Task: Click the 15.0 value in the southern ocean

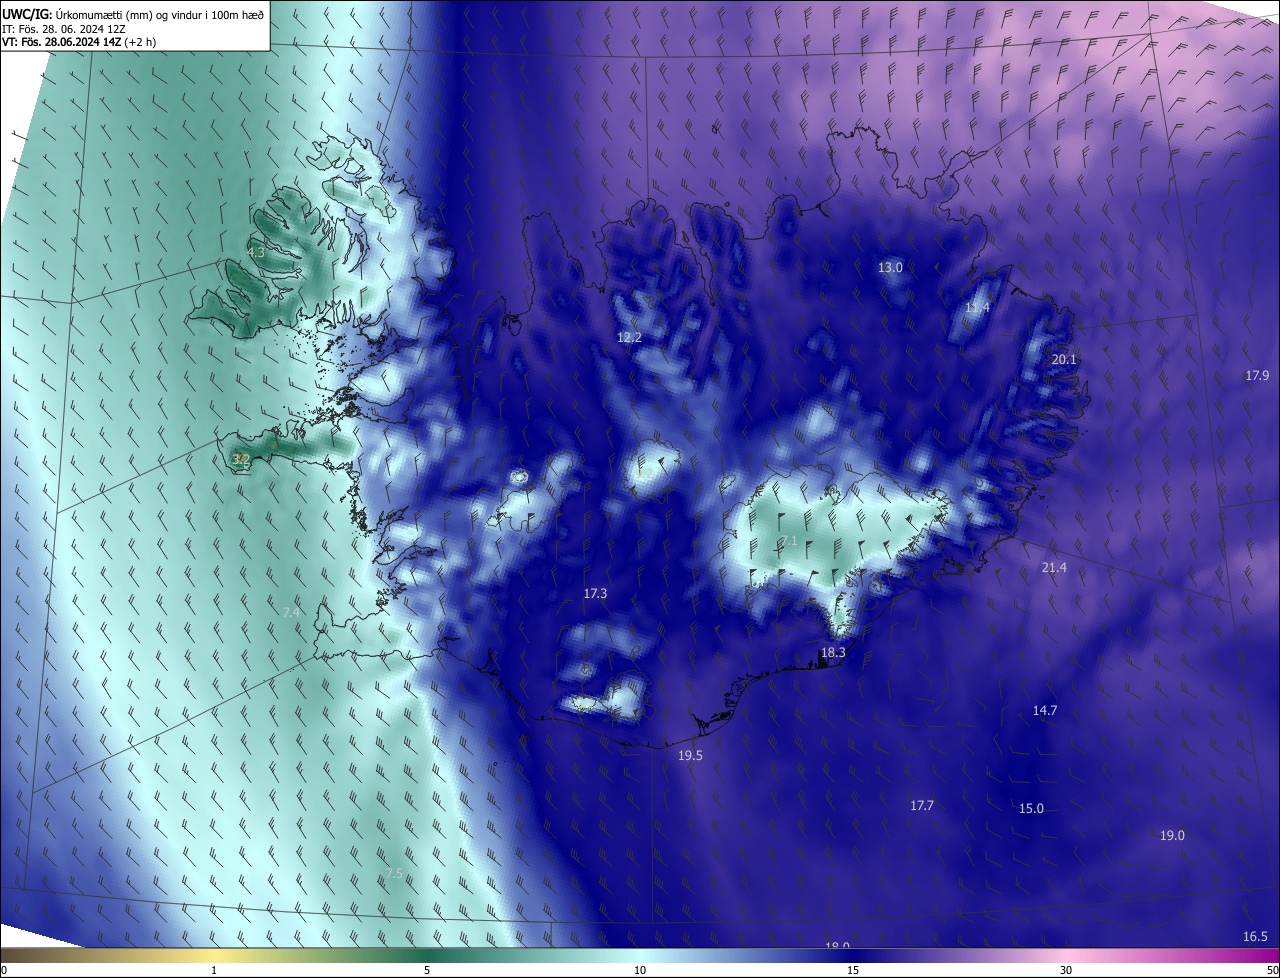Action: [1031, 808]
